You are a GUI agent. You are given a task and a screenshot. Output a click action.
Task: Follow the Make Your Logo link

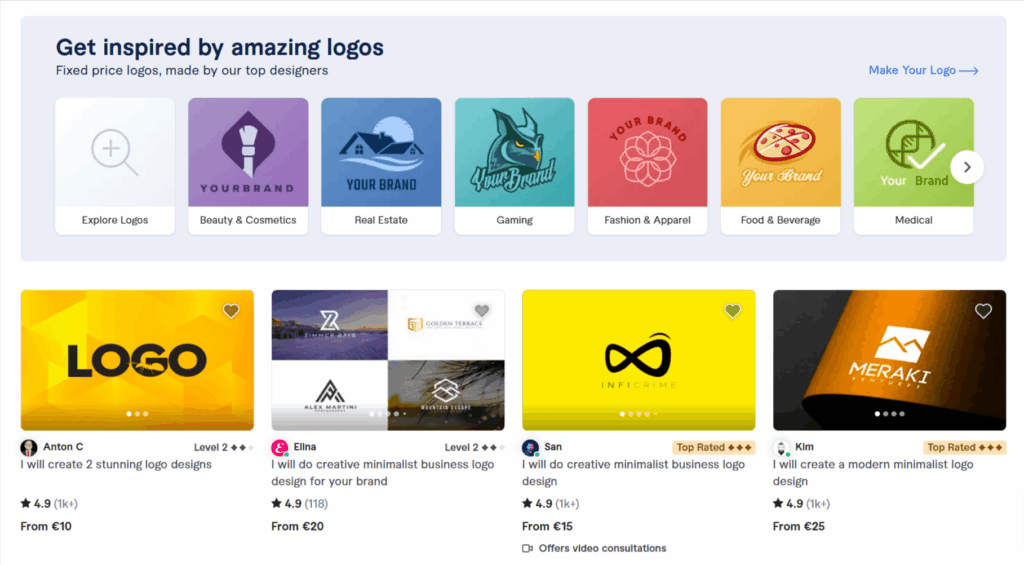(x=923, y=70)
